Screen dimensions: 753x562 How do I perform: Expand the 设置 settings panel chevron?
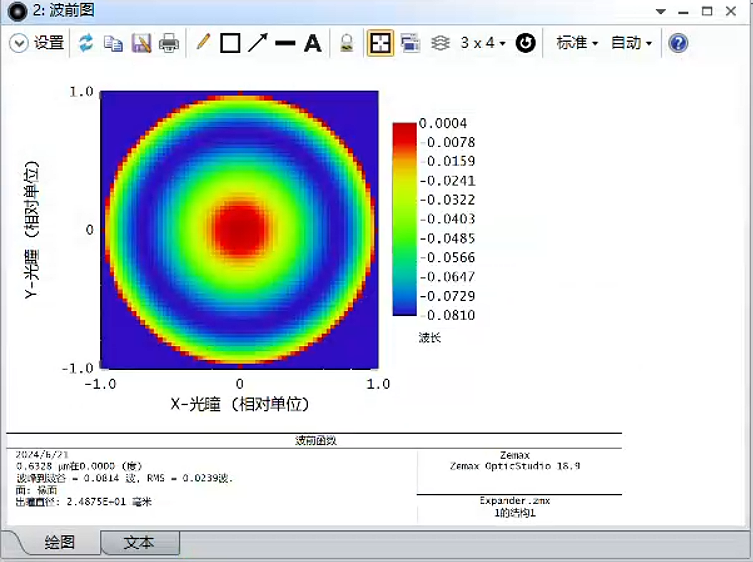click(x=19, y=43)
